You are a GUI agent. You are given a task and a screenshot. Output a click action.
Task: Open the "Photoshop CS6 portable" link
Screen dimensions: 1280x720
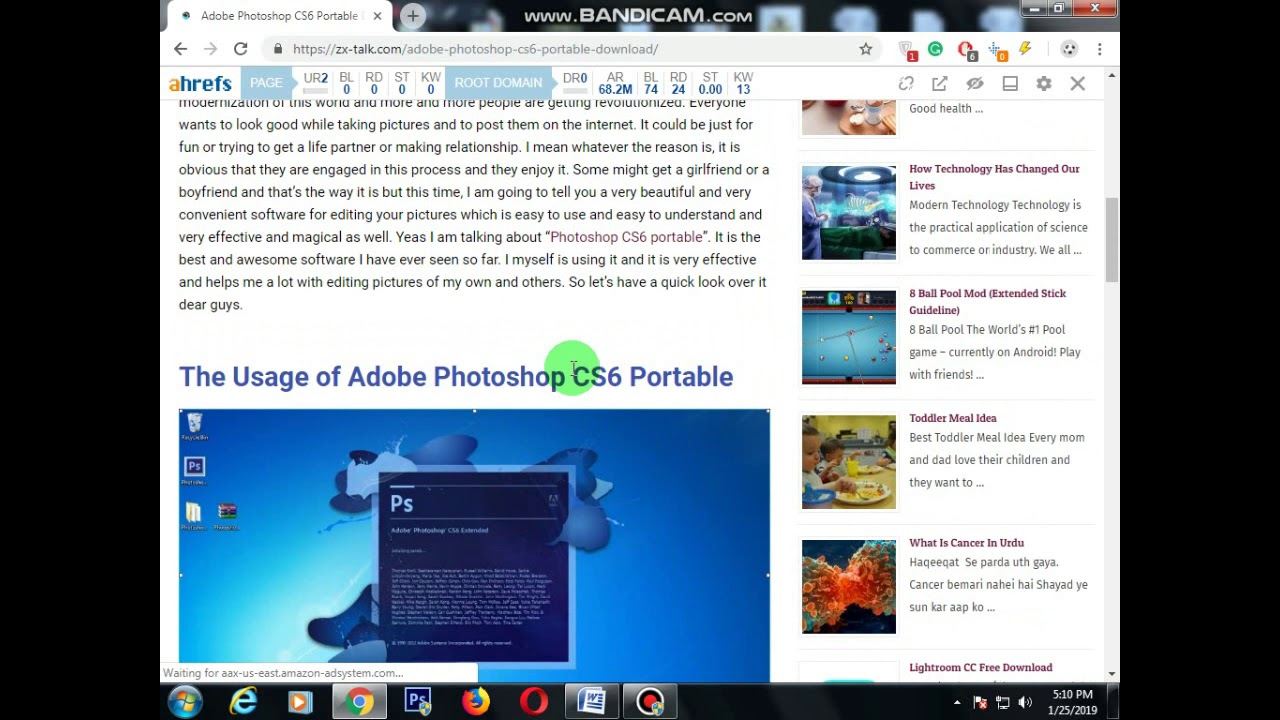coord(626,237)
